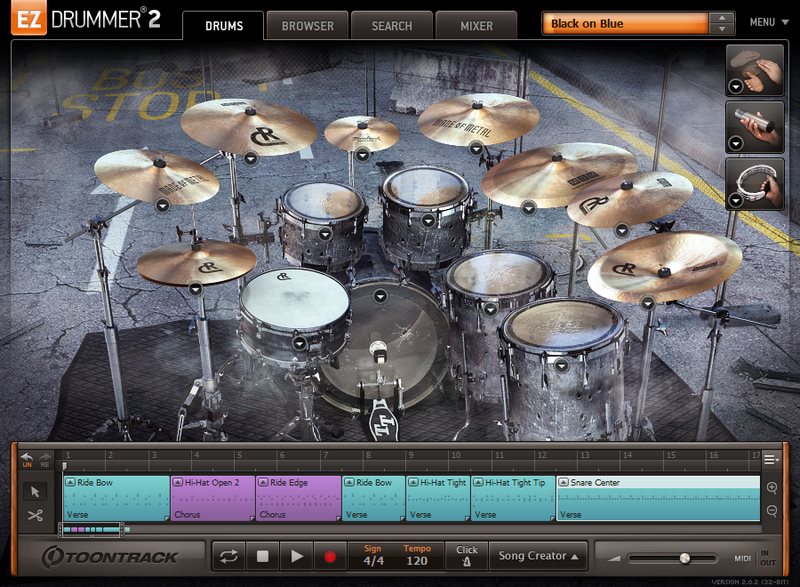Open the right crash cymbal dropdown above the China

[621, 231]
